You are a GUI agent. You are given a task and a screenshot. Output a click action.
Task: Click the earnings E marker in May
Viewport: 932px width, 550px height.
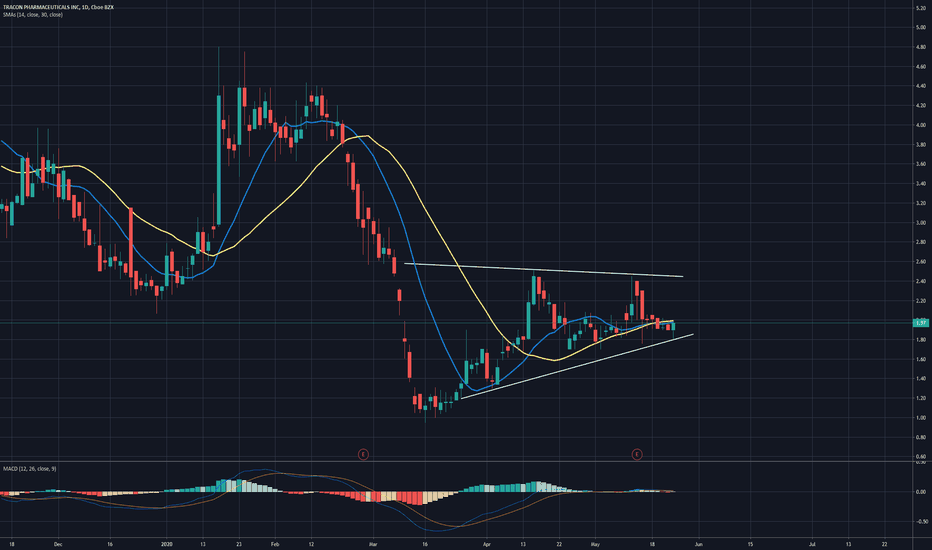637,454
